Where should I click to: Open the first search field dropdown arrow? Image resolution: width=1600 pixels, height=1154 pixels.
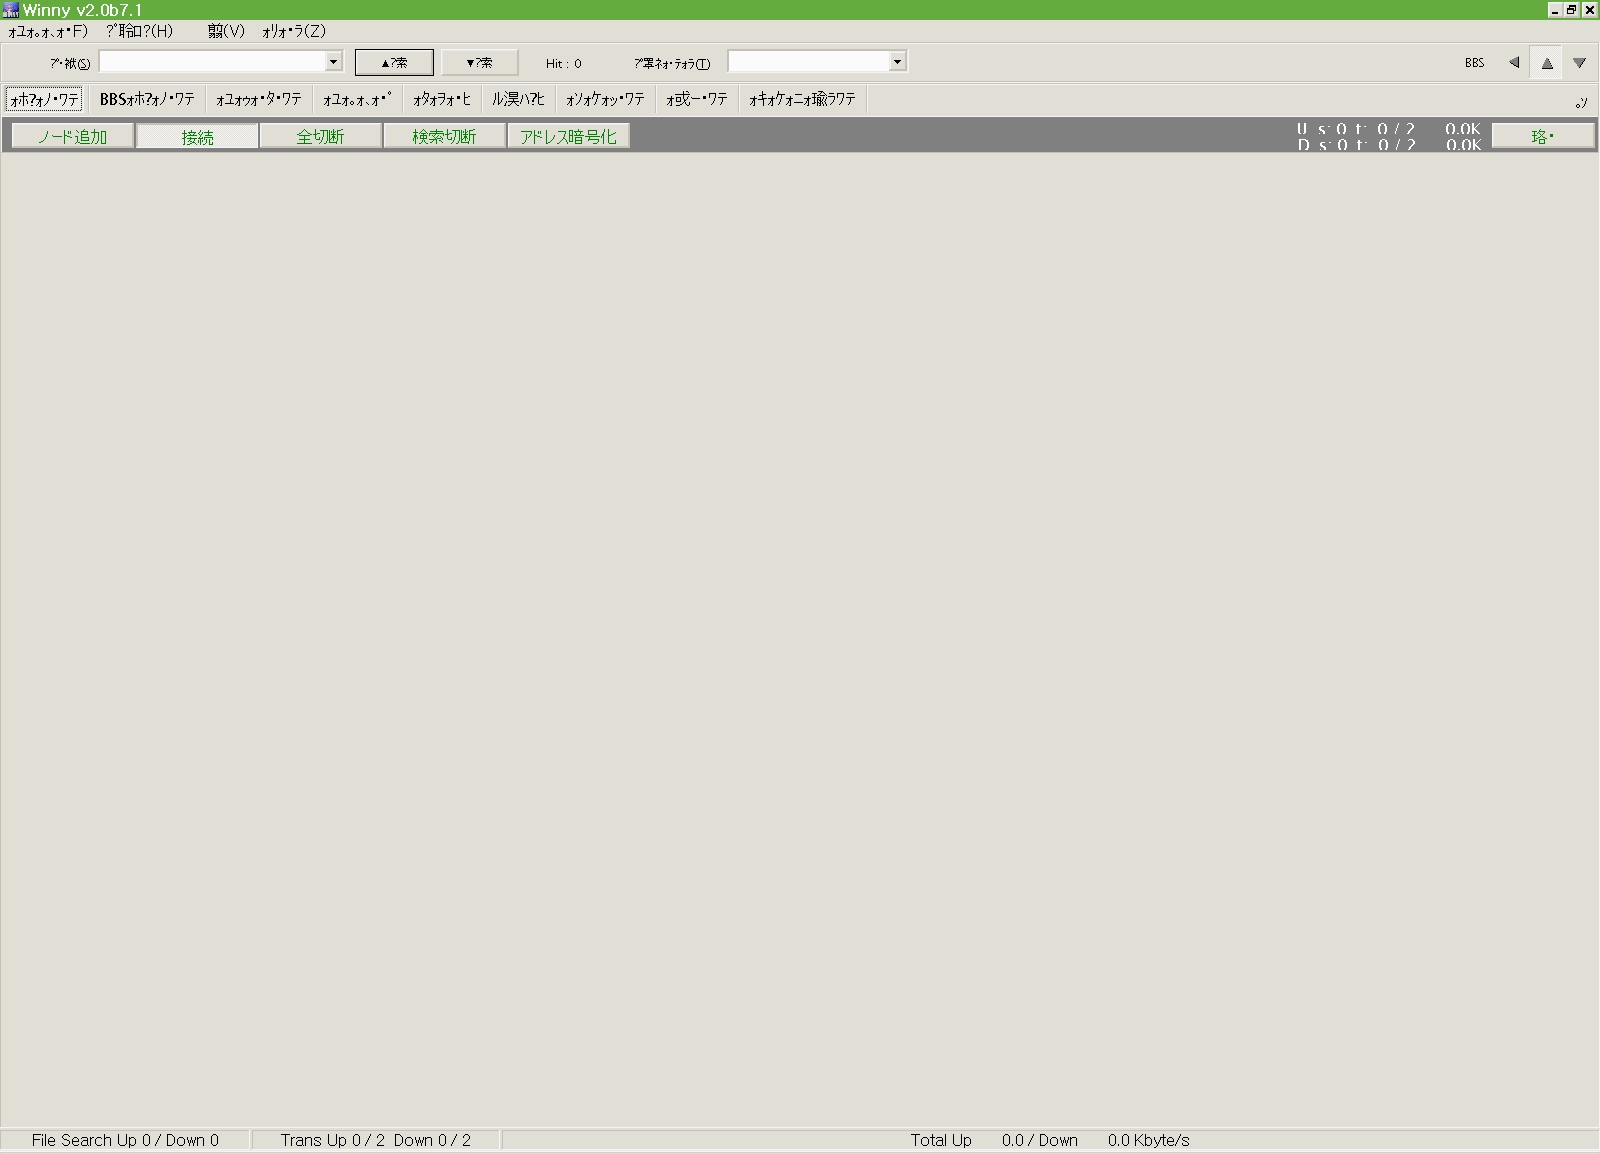pos(333,62)
